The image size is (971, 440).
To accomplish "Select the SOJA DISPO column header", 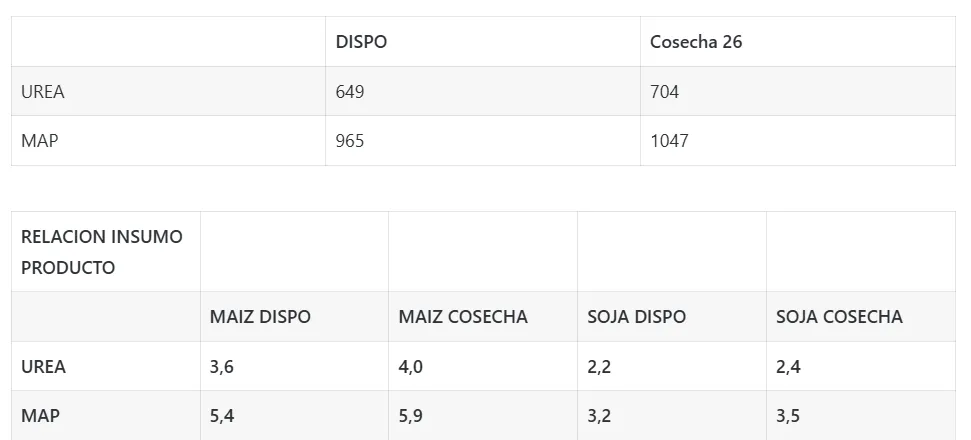I will coord(637,317).
